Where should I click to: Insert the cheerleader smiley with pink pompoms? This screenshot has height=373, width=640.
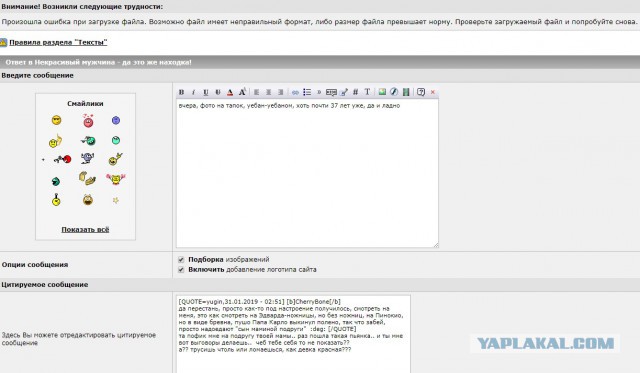[116, 179]
